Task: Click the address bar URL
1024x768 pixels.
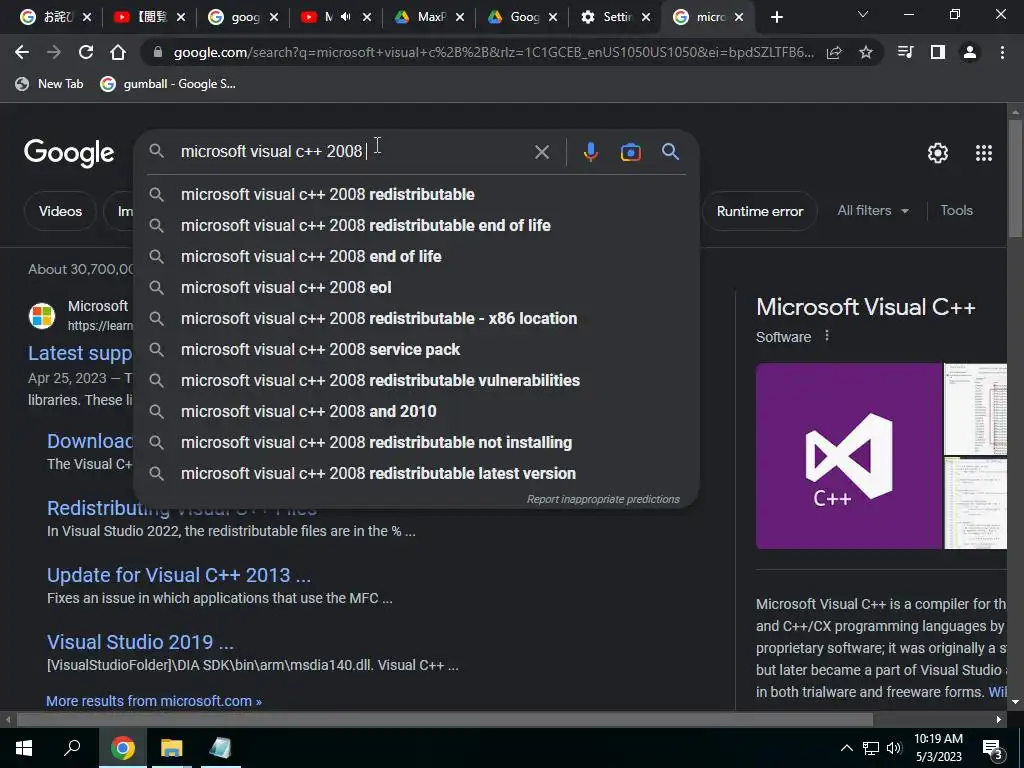Action: pos(493,52)
